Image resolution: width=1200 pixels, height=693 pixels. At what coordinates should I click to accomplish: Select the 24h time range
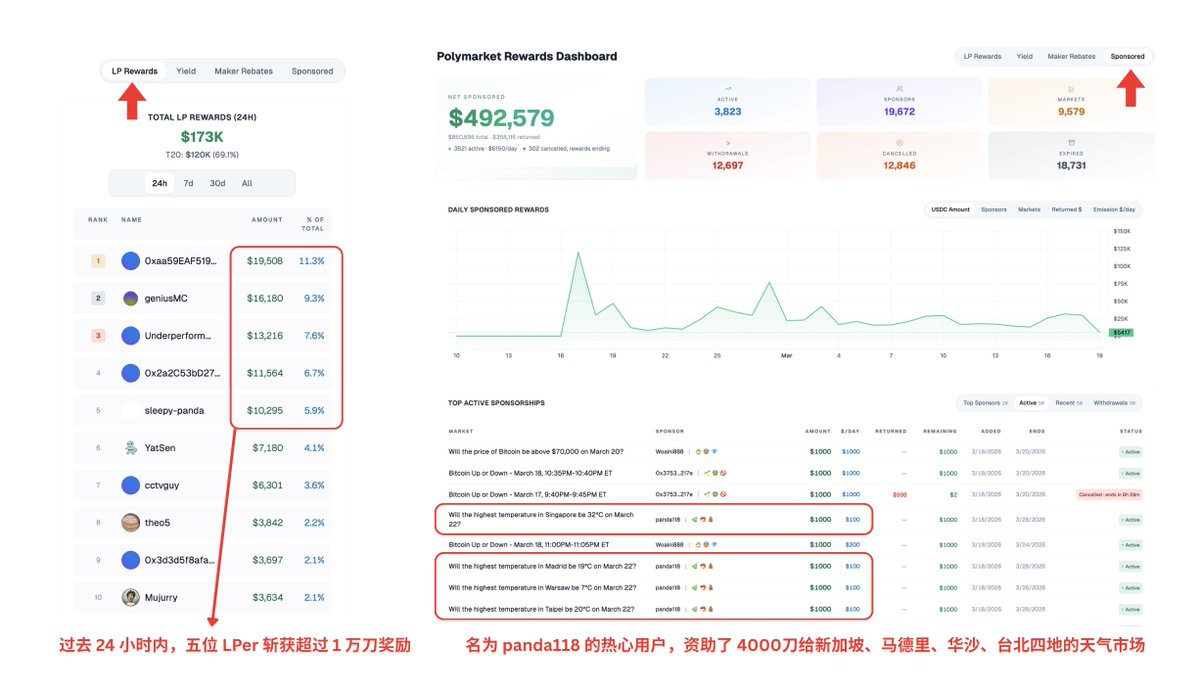tap(159, 183)
